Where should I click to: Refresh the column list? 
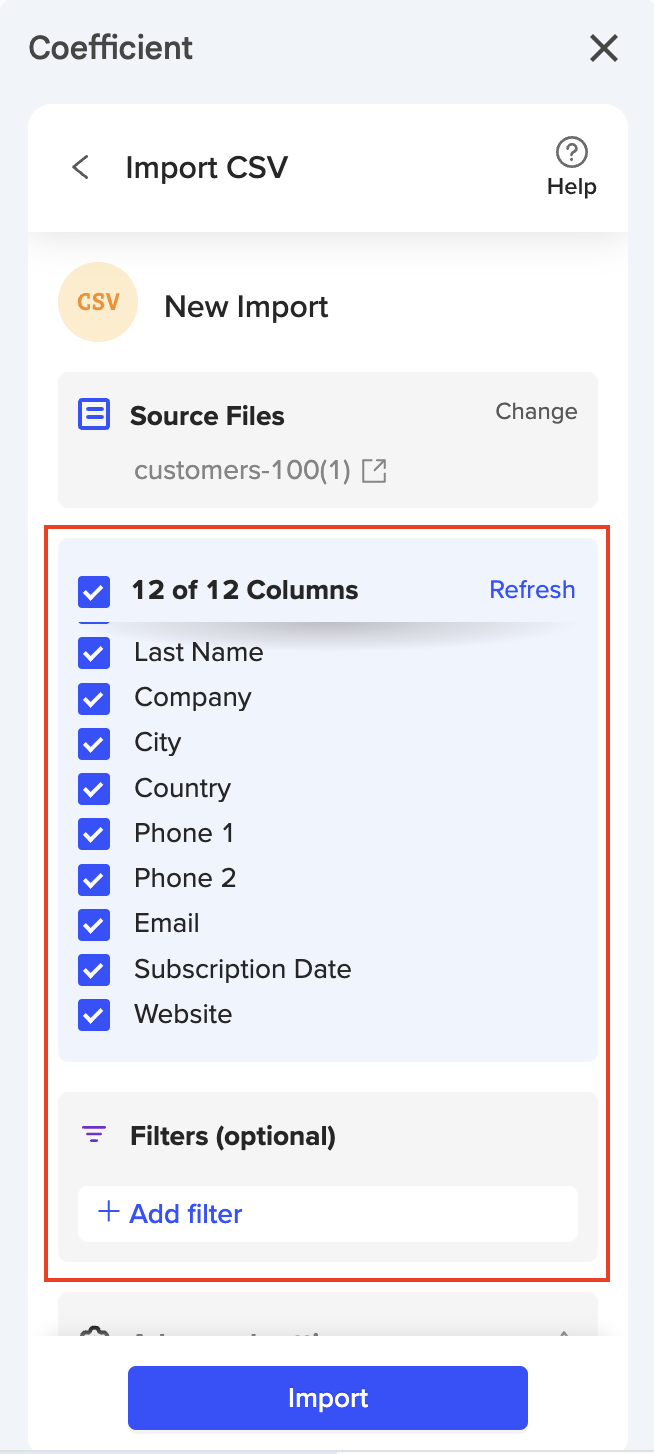click(x=532, y=590)
